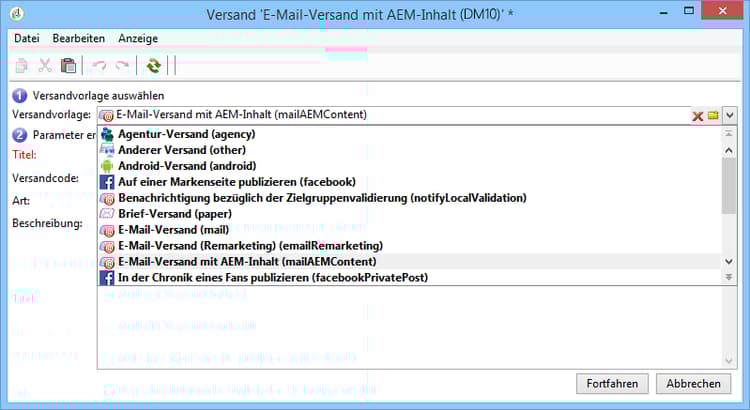Jump to the top of the list with the double-arrow
The width and height of the screenshot is (750, 410).
729,133
